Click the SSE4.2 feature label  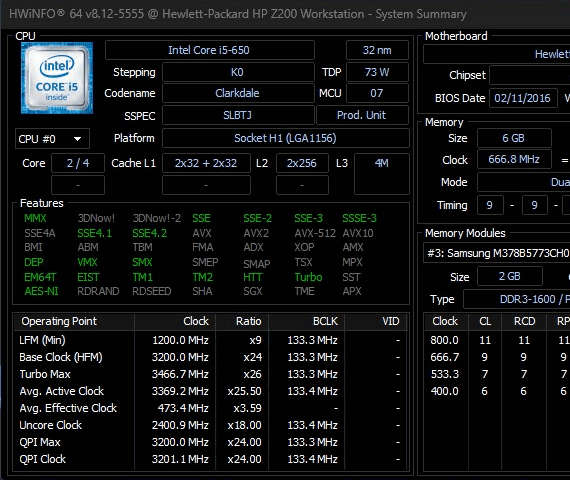pyautogui.click(x=149, y=233)
